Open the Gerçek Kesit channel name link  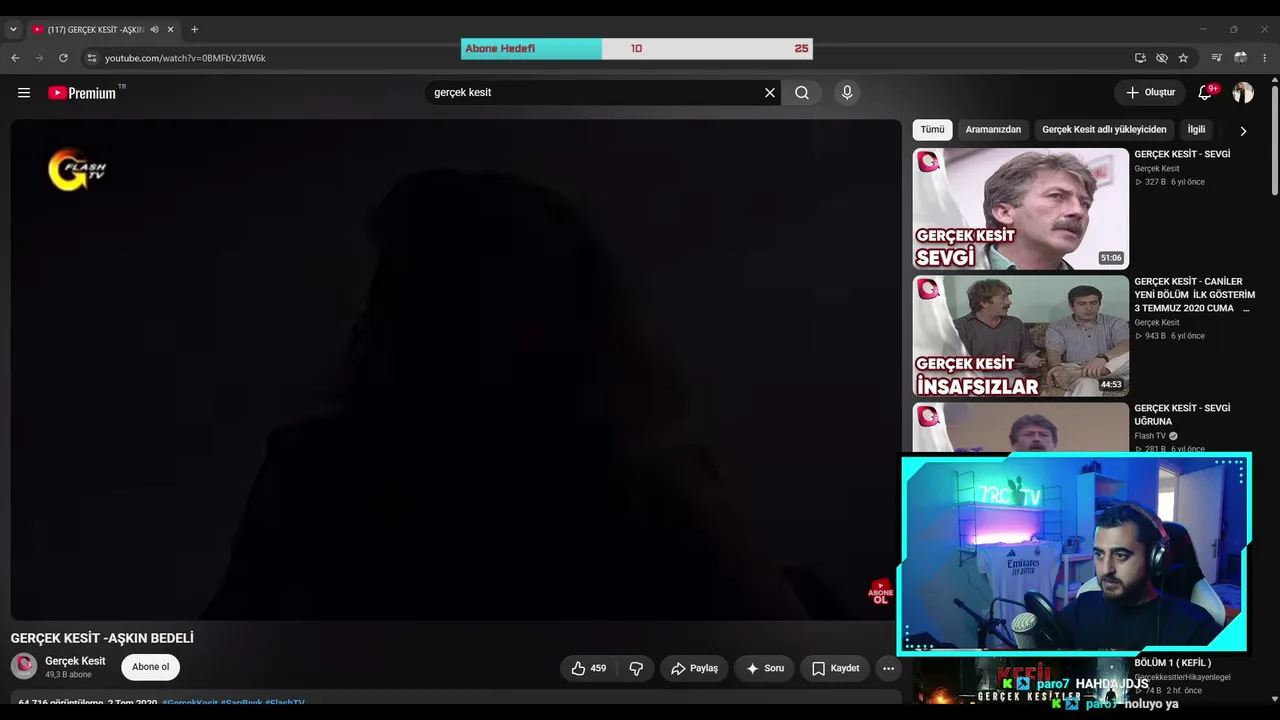click(75, 661)
